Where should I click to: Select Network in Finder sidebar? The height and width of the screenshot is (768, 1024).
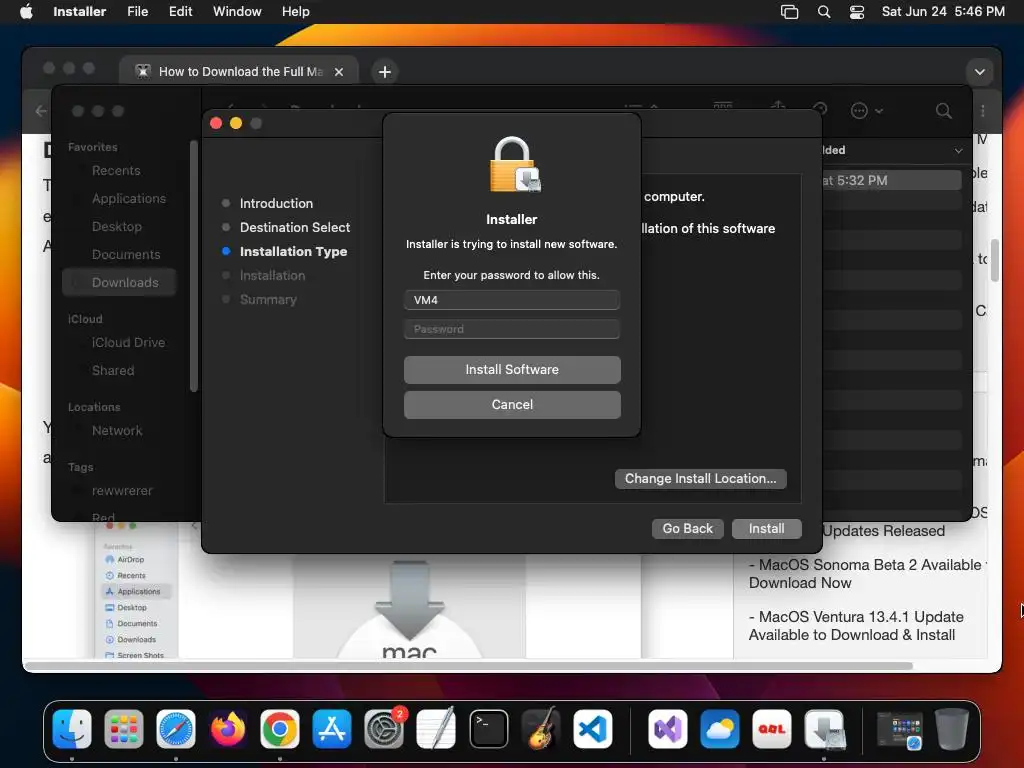coord(116,430)
